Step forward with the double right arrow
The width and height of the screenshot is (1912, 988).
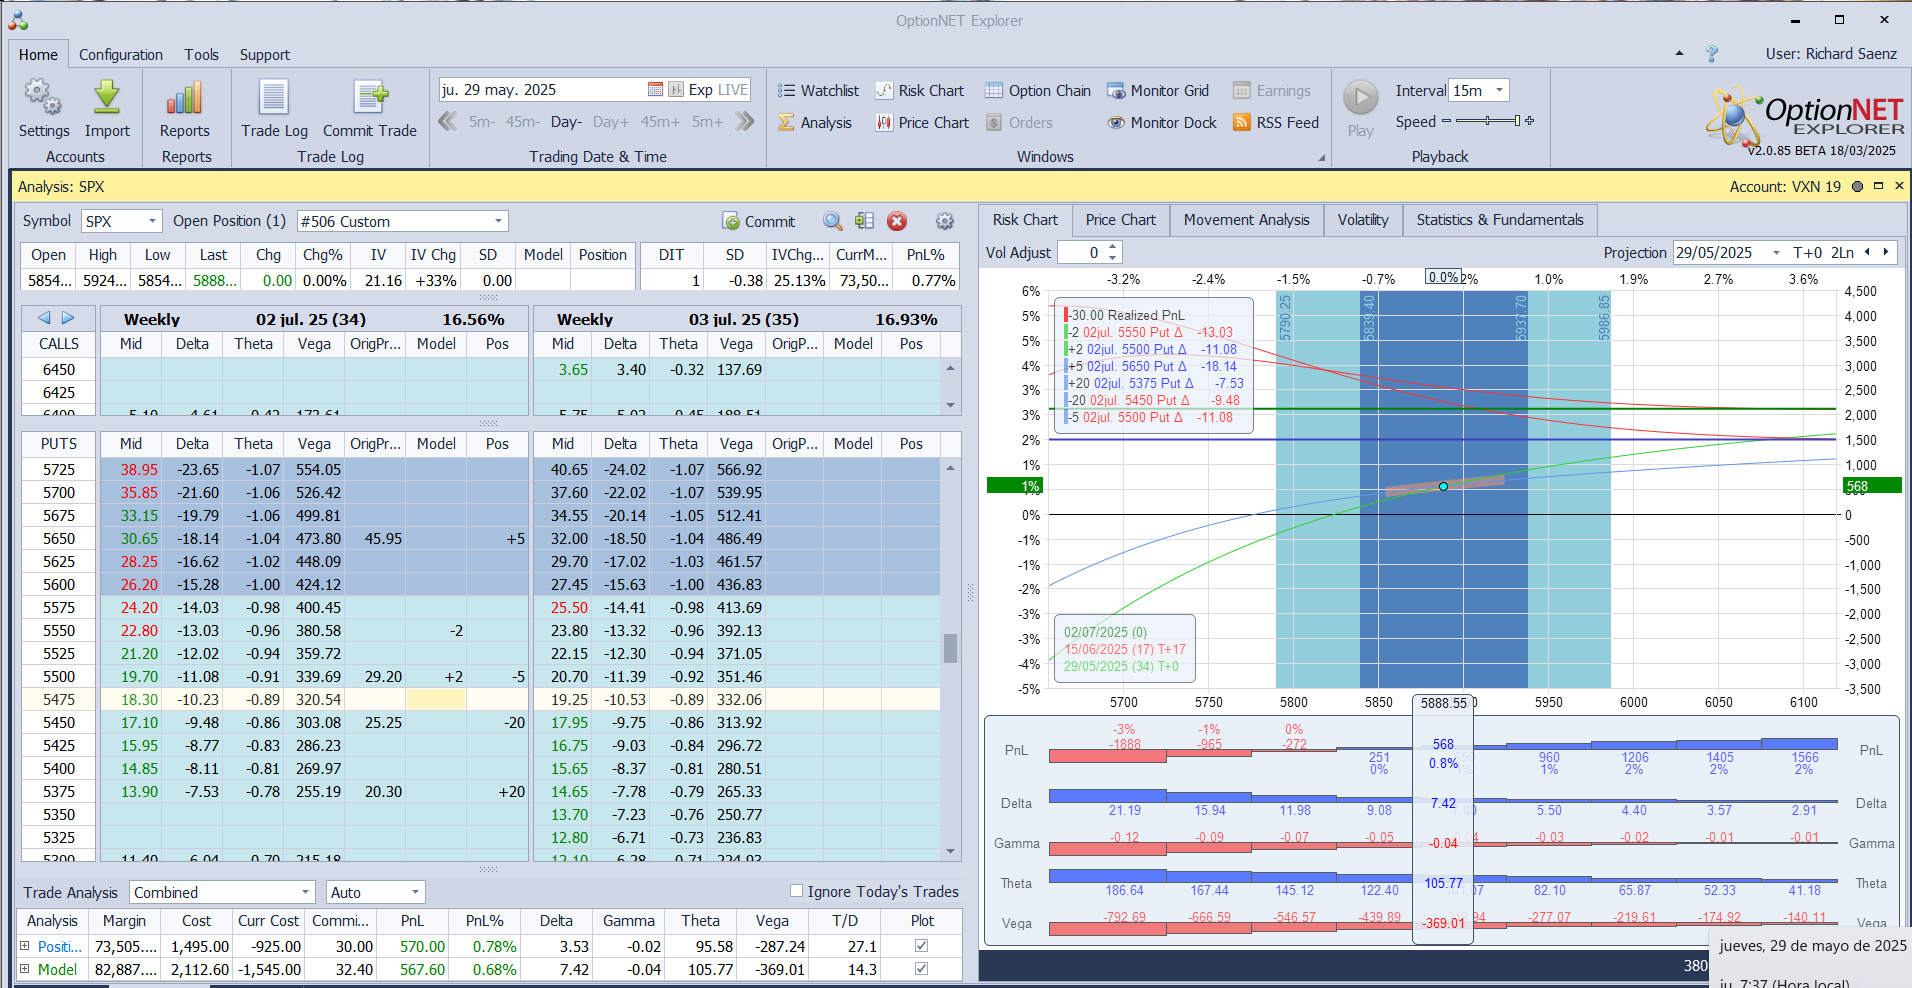click(x=744, y=122)
